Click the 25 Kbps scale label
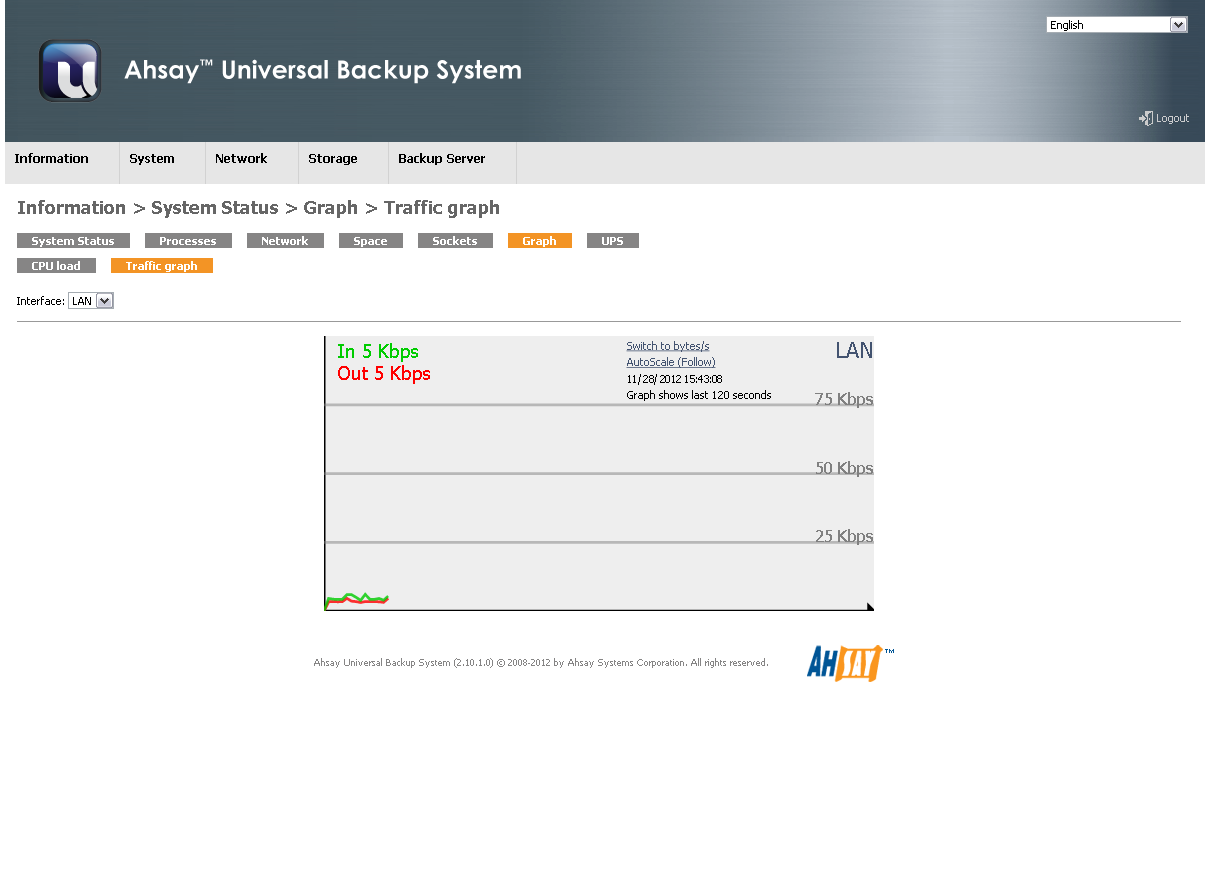This screenshot has width=1210, height=873. [x=844, y=536]
